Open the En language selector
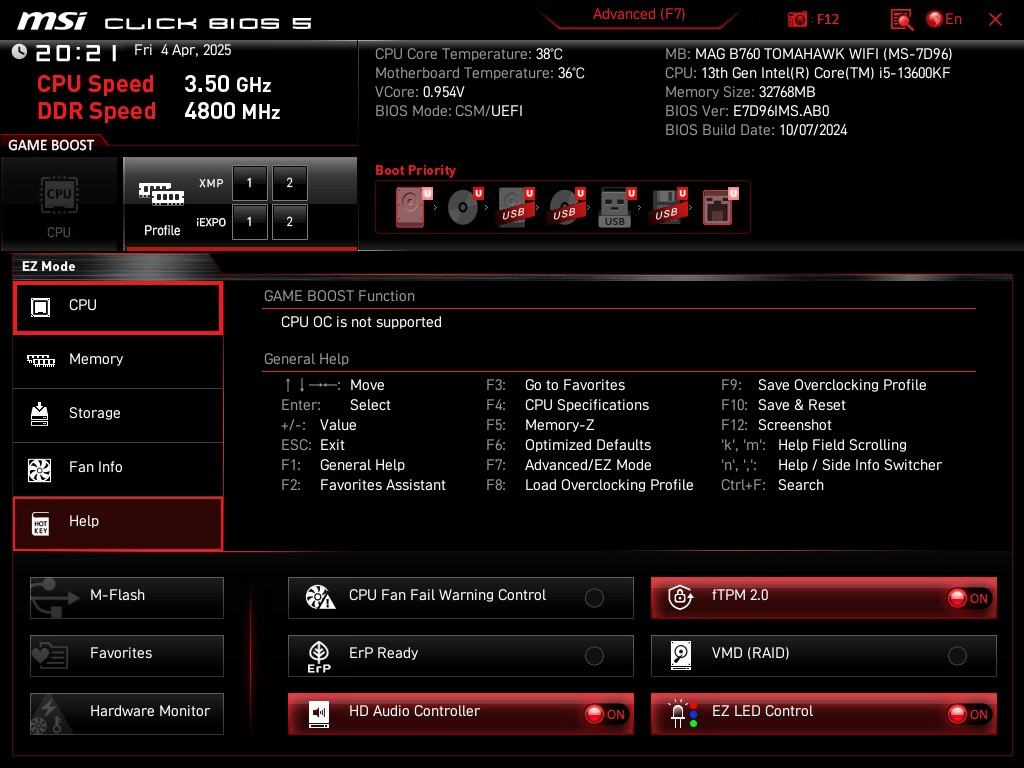This screenshot has width=1024, height=768. (944, 19)
